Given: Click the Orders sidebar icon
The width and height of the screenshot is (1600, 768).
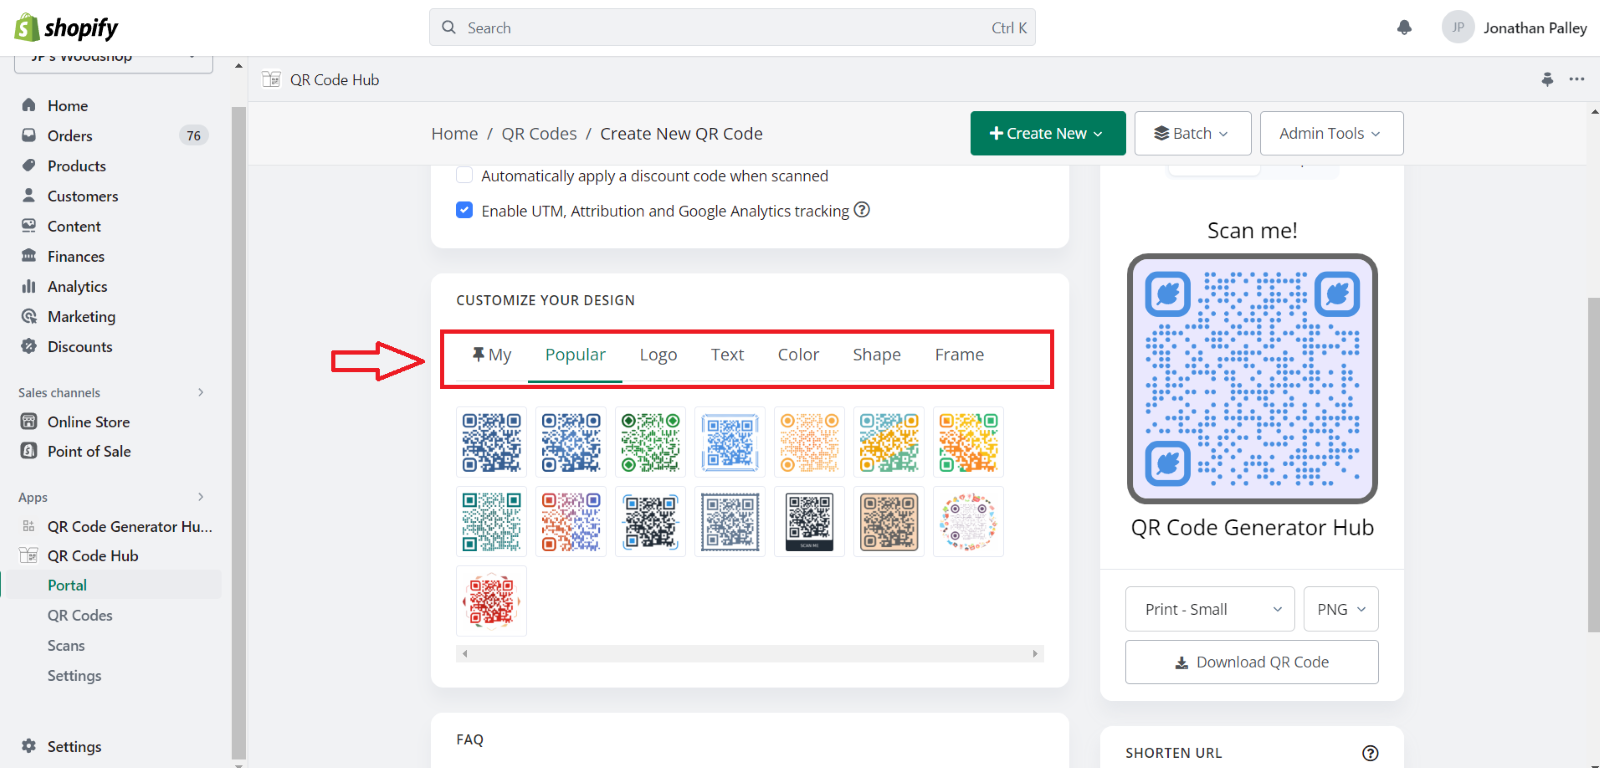Looking at the screenshot, I should pyautogui.click(x=29, y=135).
